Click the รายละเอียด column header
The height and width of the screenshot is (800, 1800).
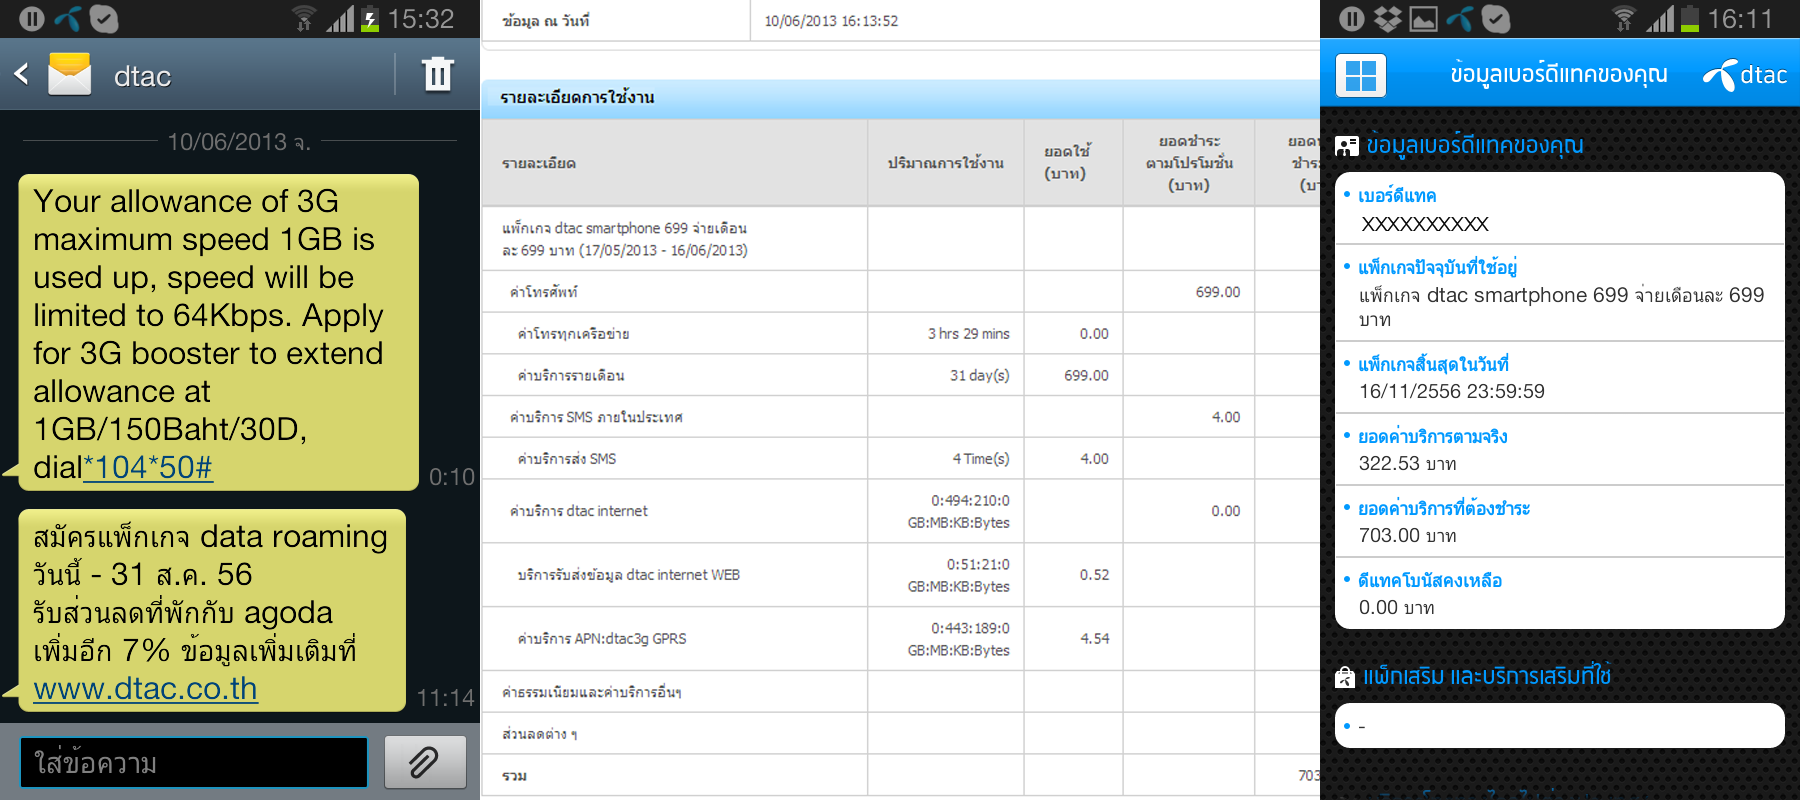tap(675, 163)
